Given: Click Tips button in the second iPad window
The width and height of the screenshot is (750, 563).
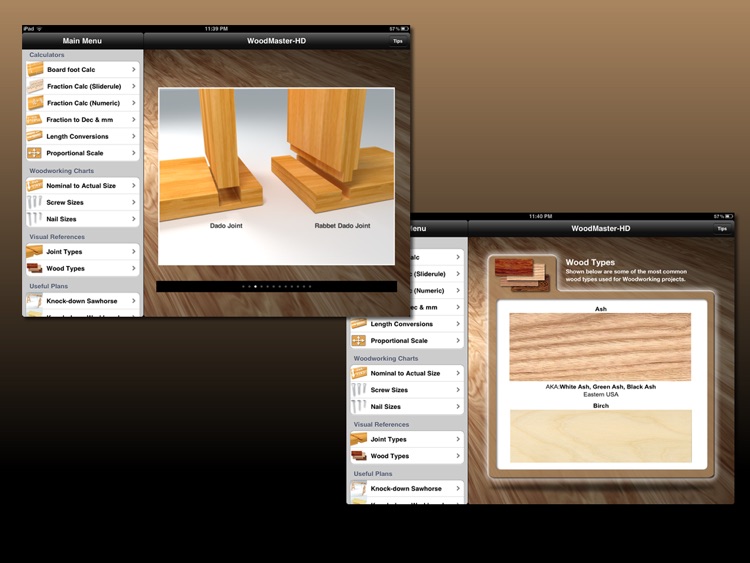Looking at the screenshot, I should click(x=722, y=229).
